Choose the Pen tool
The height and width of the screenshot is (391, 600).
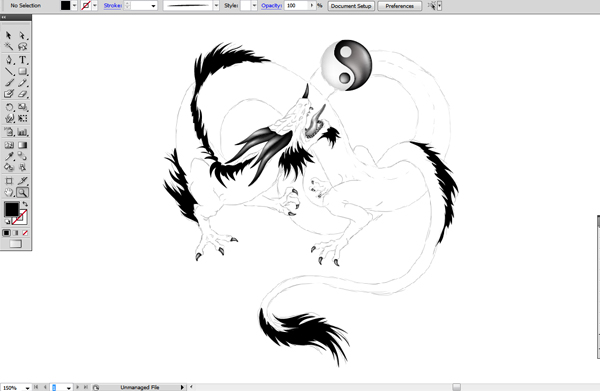pyautogui.click(x=8, y=60)
